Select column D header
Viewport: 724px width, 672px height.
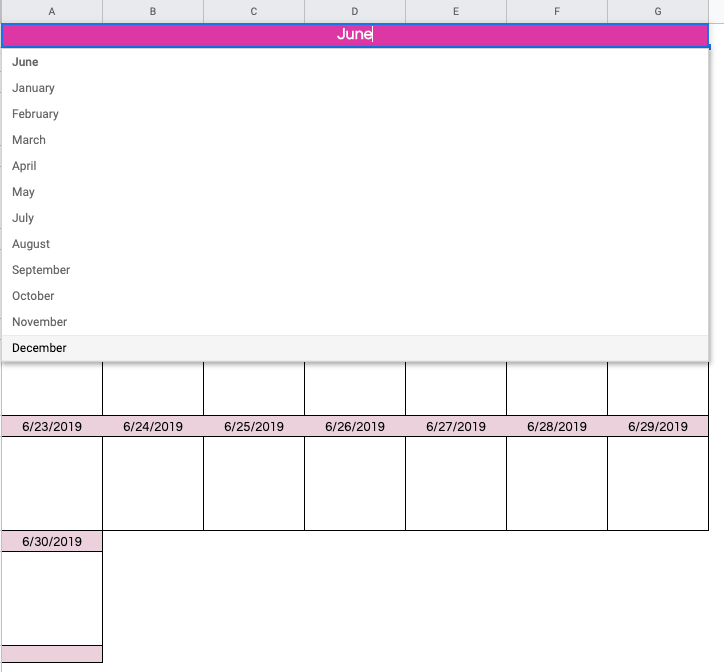point(355,12)
